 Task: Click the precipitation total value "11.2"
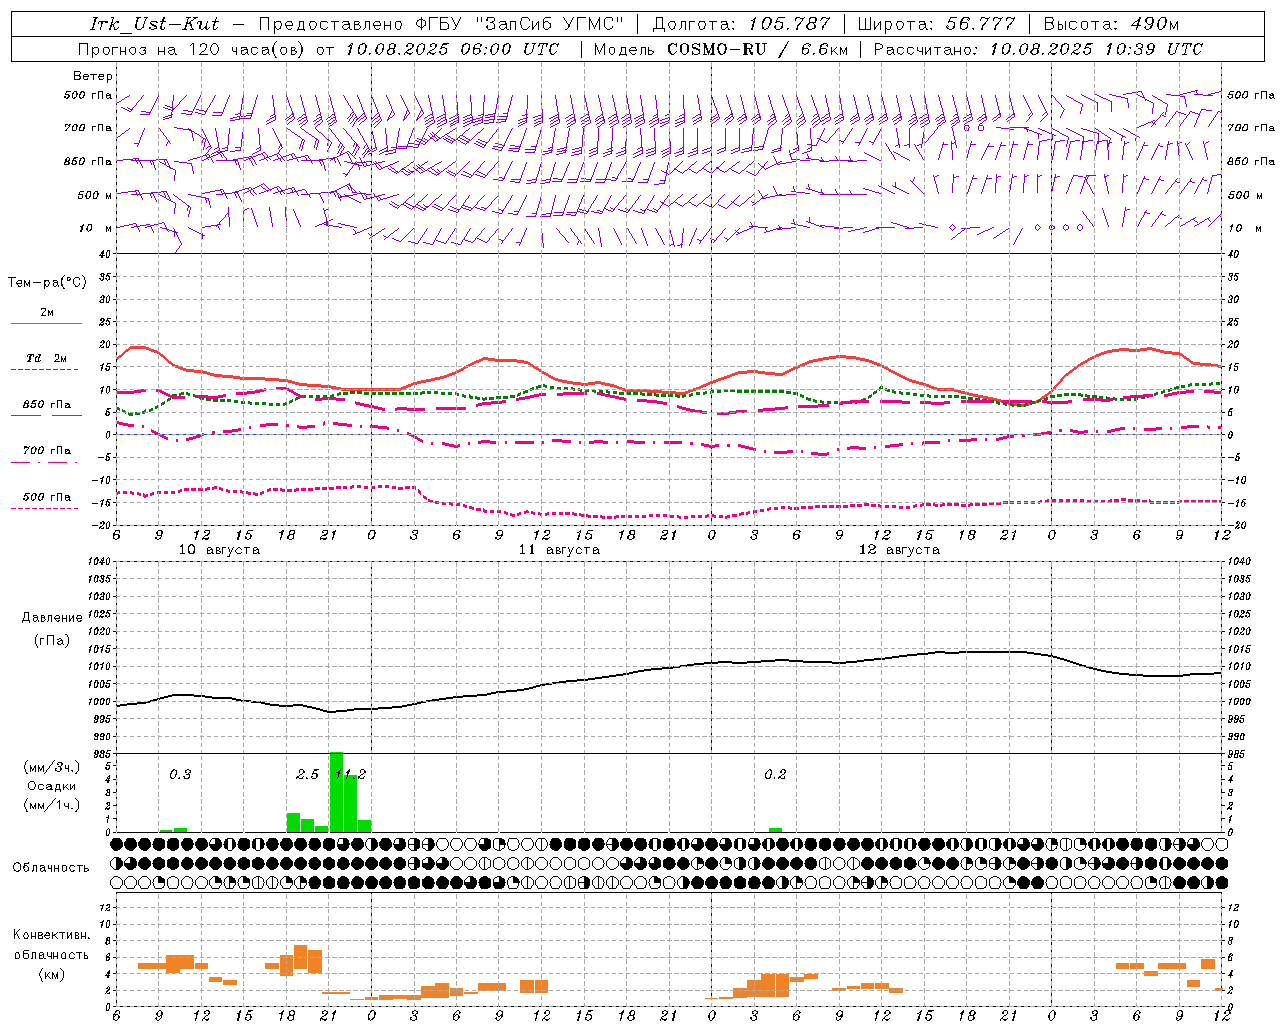(x=350, y=775)
